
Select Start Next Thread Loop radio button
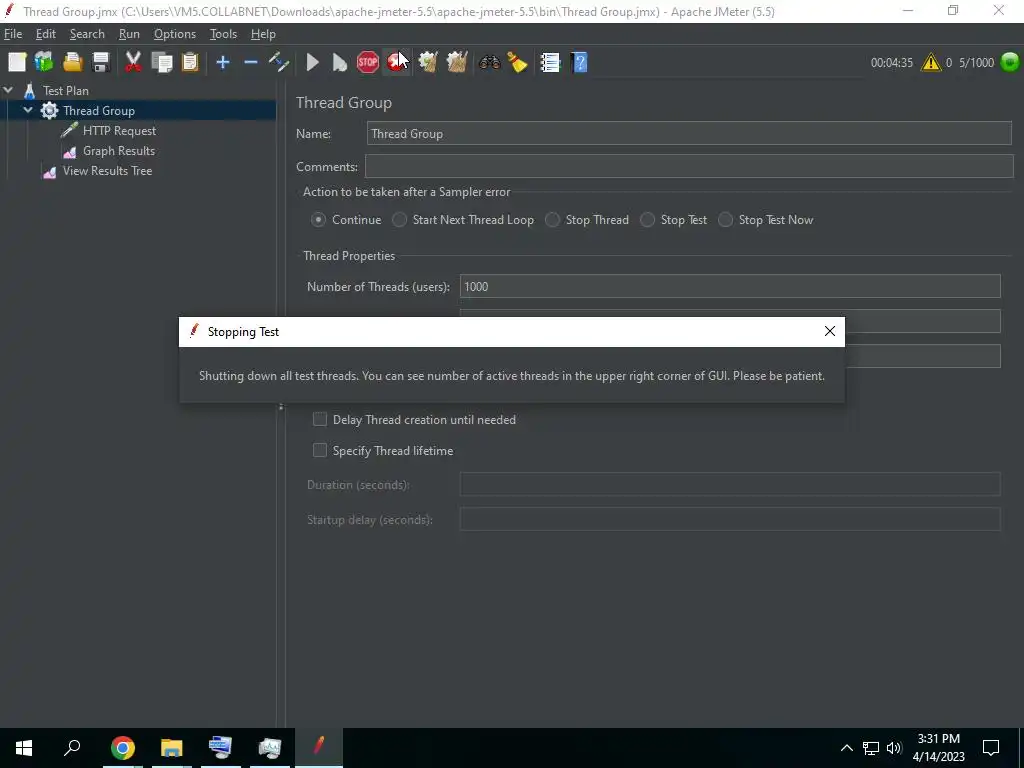[x=399, y=220]
